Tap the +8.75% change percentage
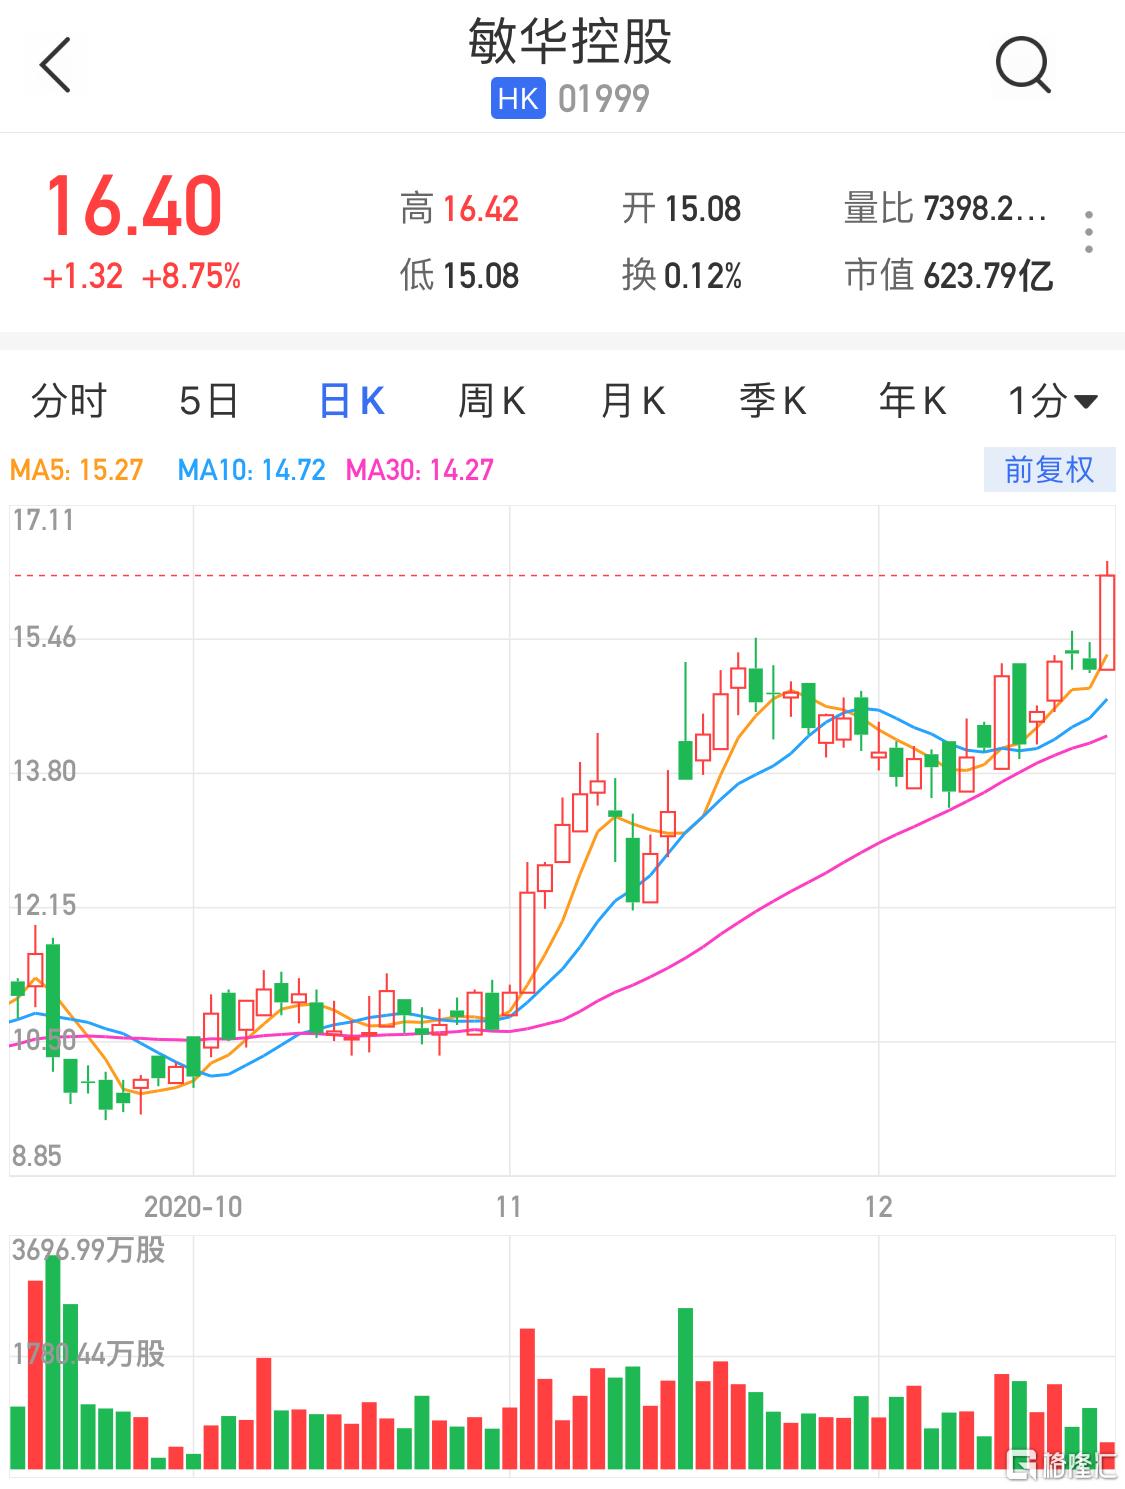The image size is (1125, 1489). [192, 276]
